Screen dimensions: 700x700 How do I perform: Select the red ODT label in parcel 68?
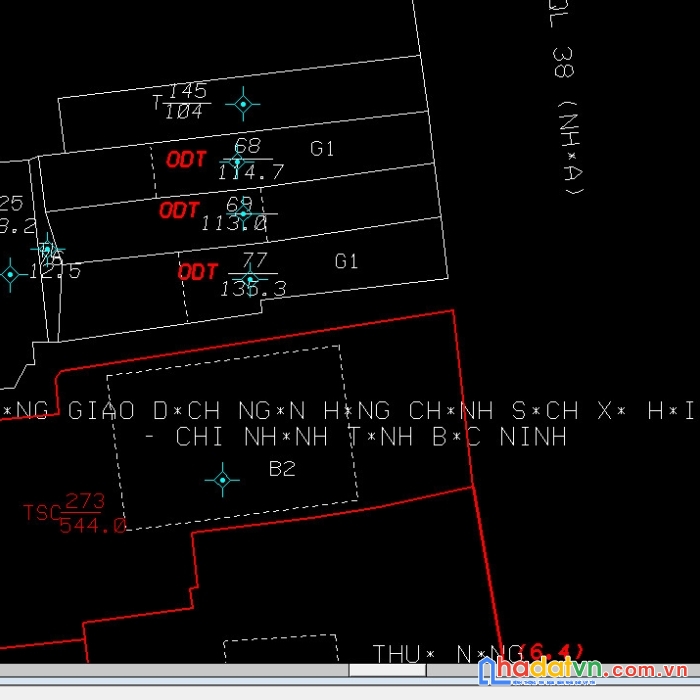[186, 159]
